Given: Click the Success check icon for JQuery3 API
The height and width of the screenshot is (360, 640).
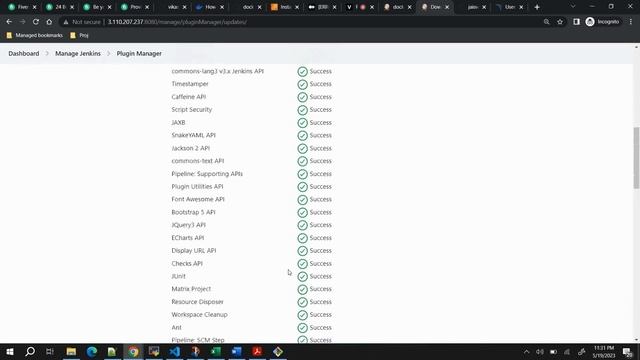Looking at the screenshot, I should (302, 225).
